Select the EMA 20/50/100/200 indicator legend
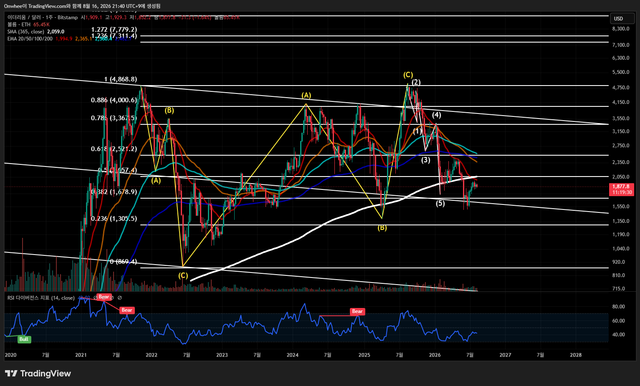This screenshot has height=386, width=640. [x=30, y=38]
